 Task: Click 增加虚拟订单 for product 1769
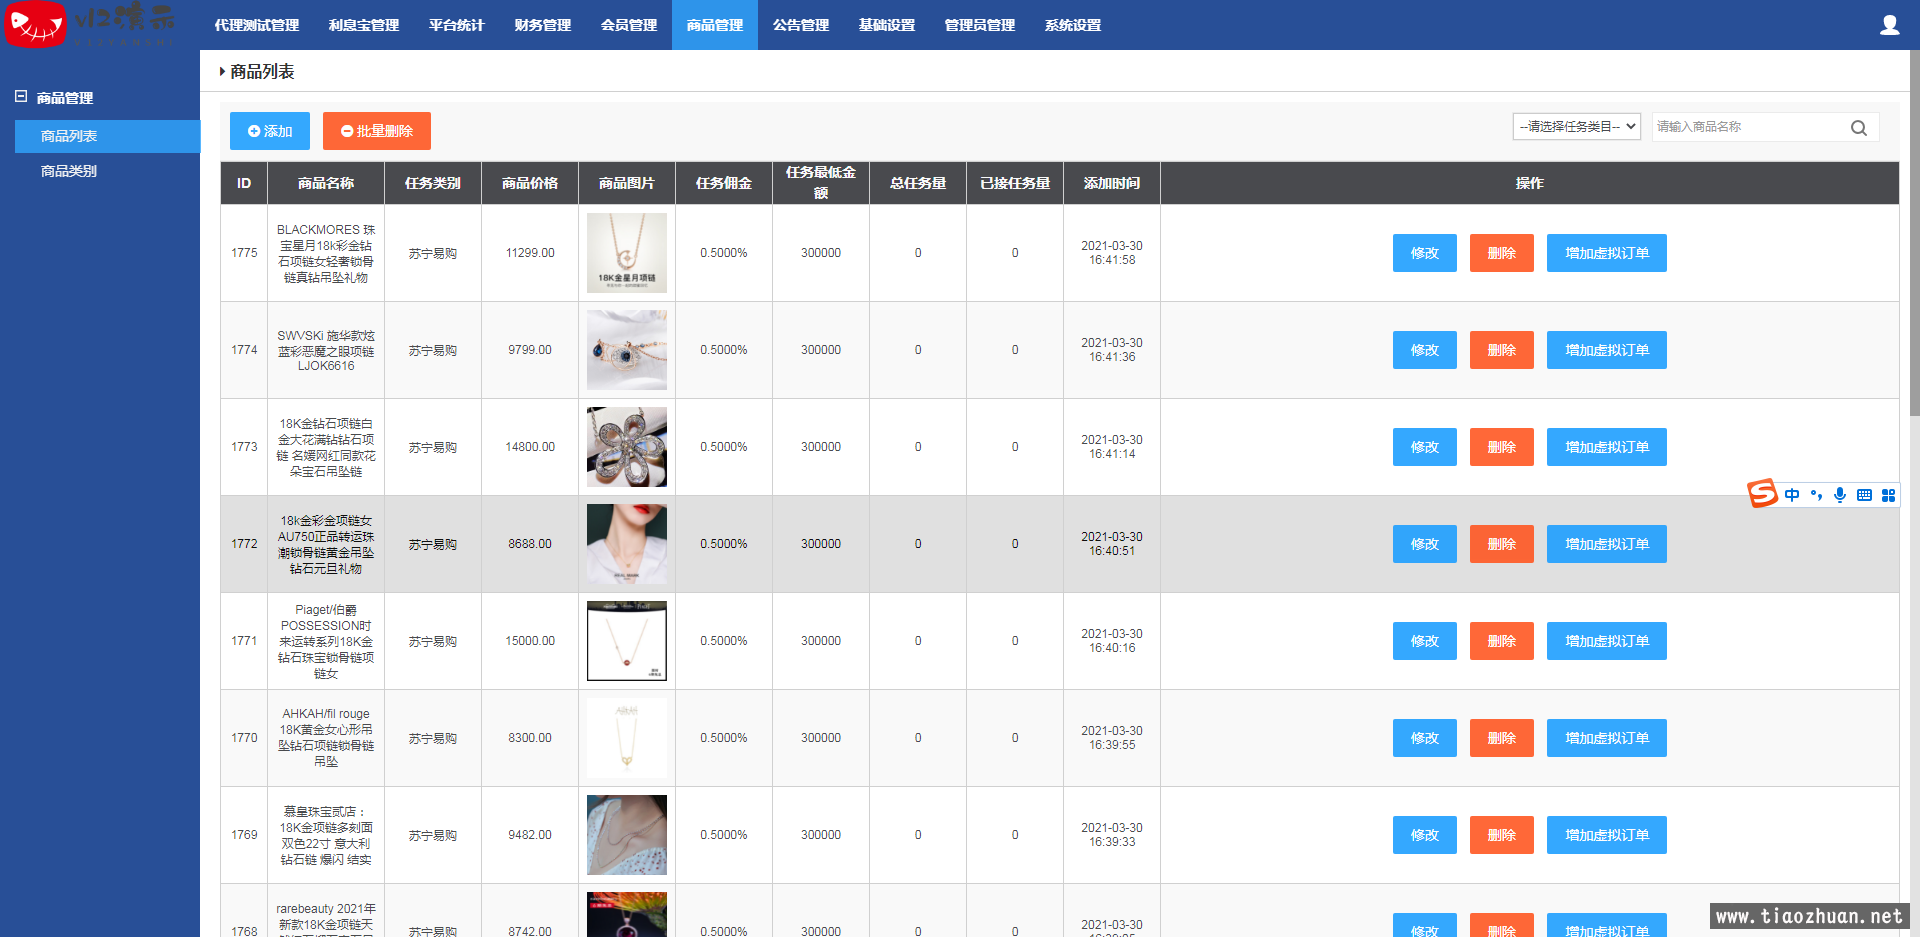(1607, 835)
